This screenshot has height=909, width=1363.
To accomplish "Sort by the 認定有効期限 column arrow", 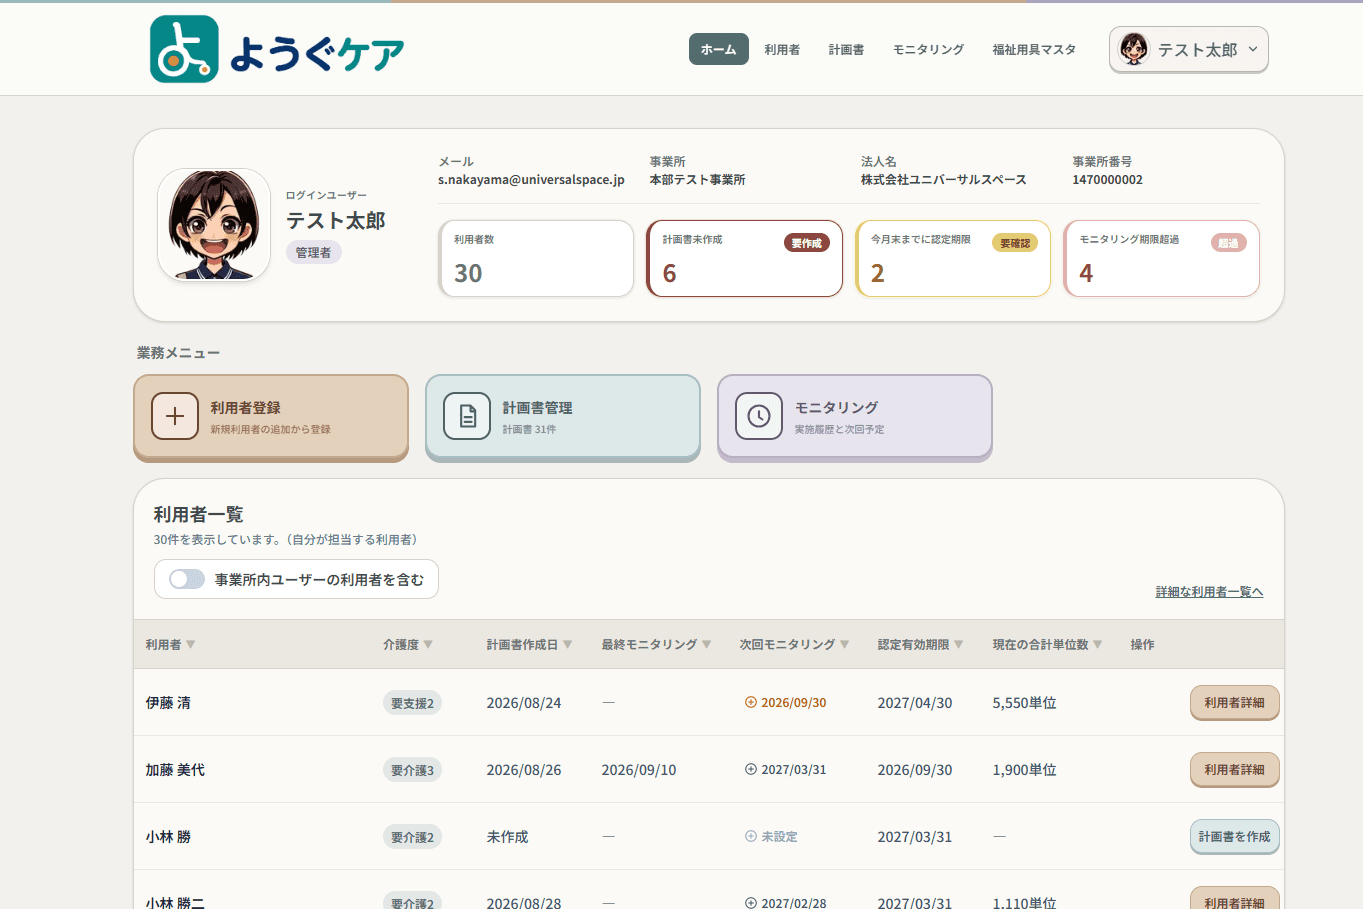I will click(x=959, y=644).
